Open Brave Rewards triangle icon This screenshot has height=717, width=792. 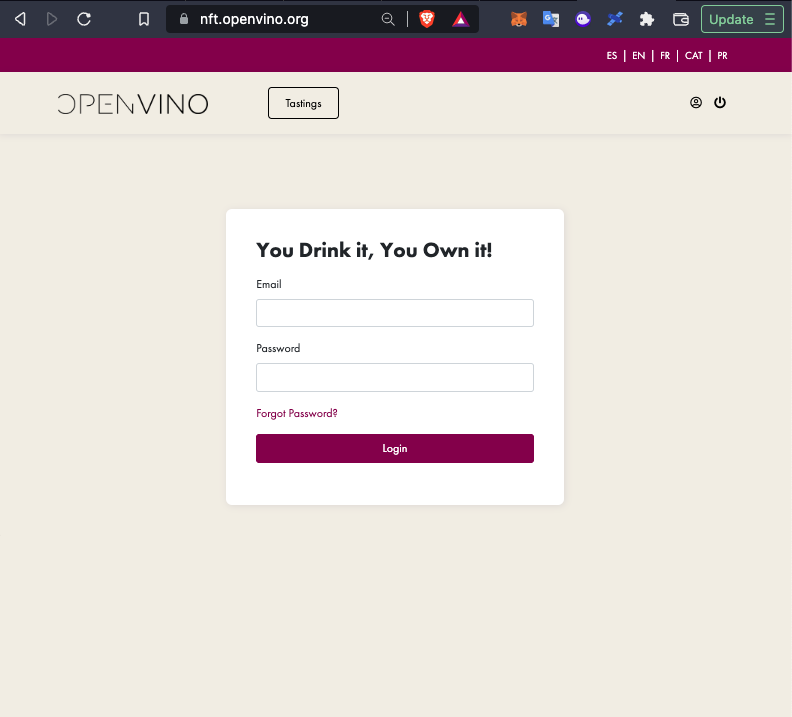[x=460, y=19]
